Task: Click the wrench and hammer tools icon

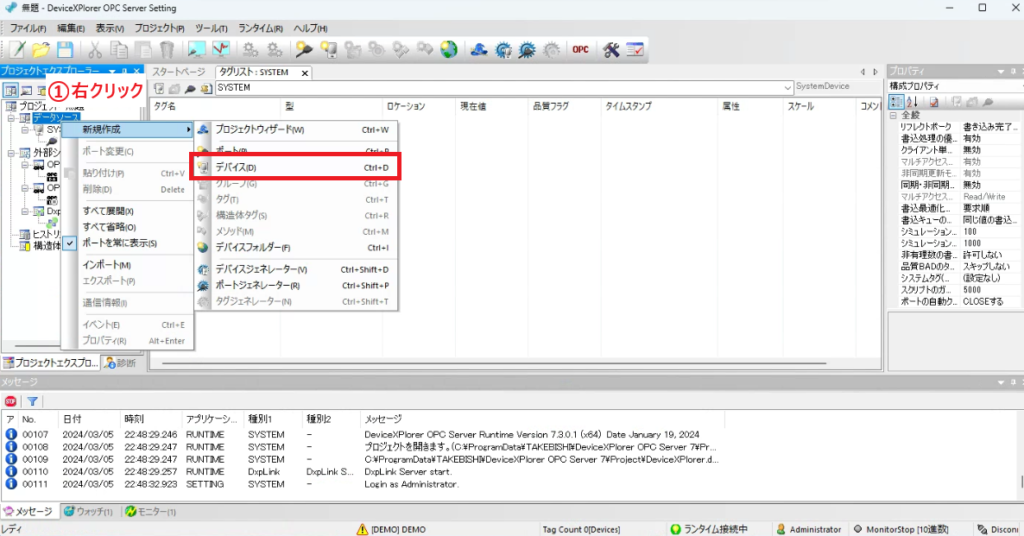Action: coord(611,50)
